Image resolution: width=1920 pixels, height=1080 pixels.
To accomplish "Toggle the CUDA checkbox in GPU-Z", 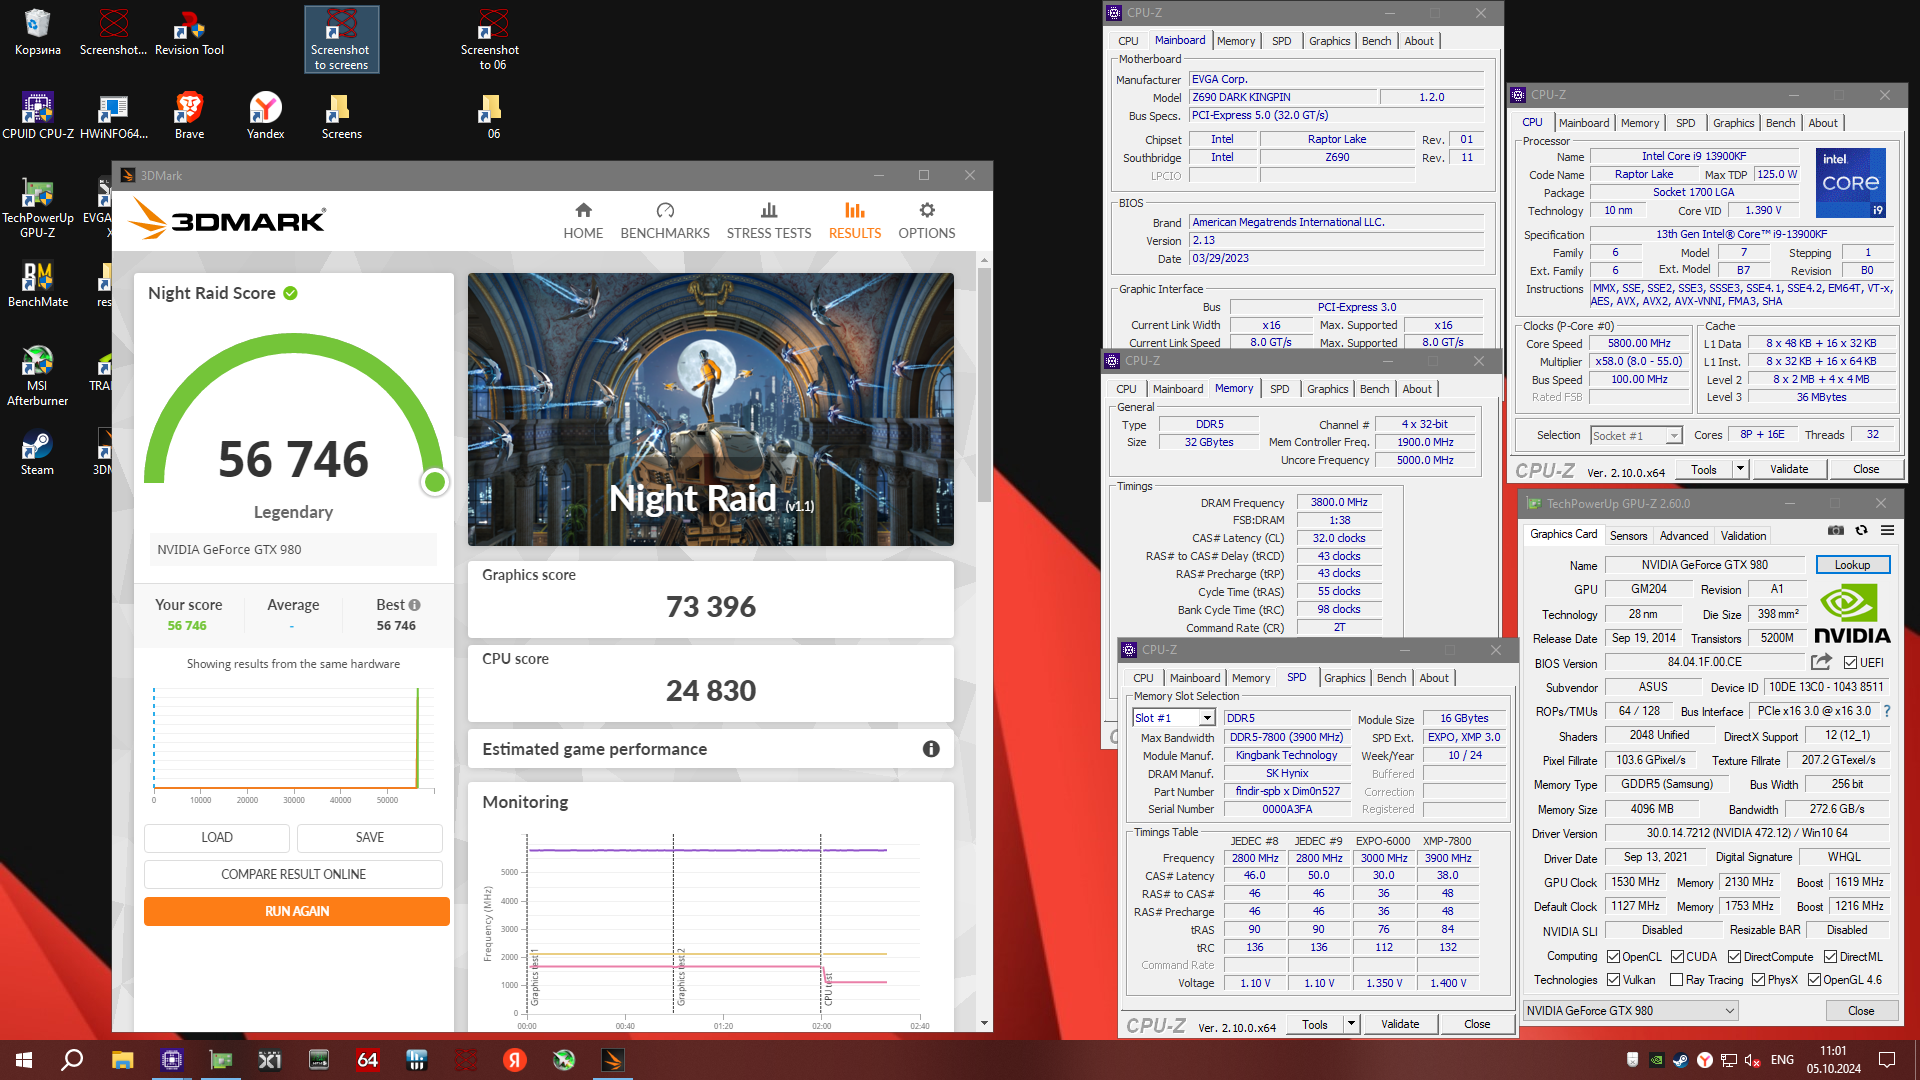I will pyautogui.click(x=1677, y=957).
